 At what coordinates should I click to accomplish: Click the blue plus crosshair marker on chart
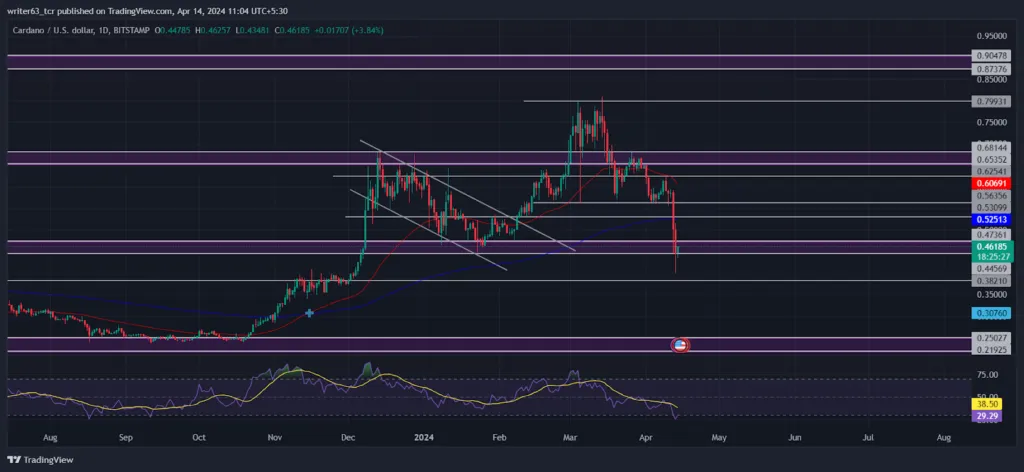pos(309,313)
